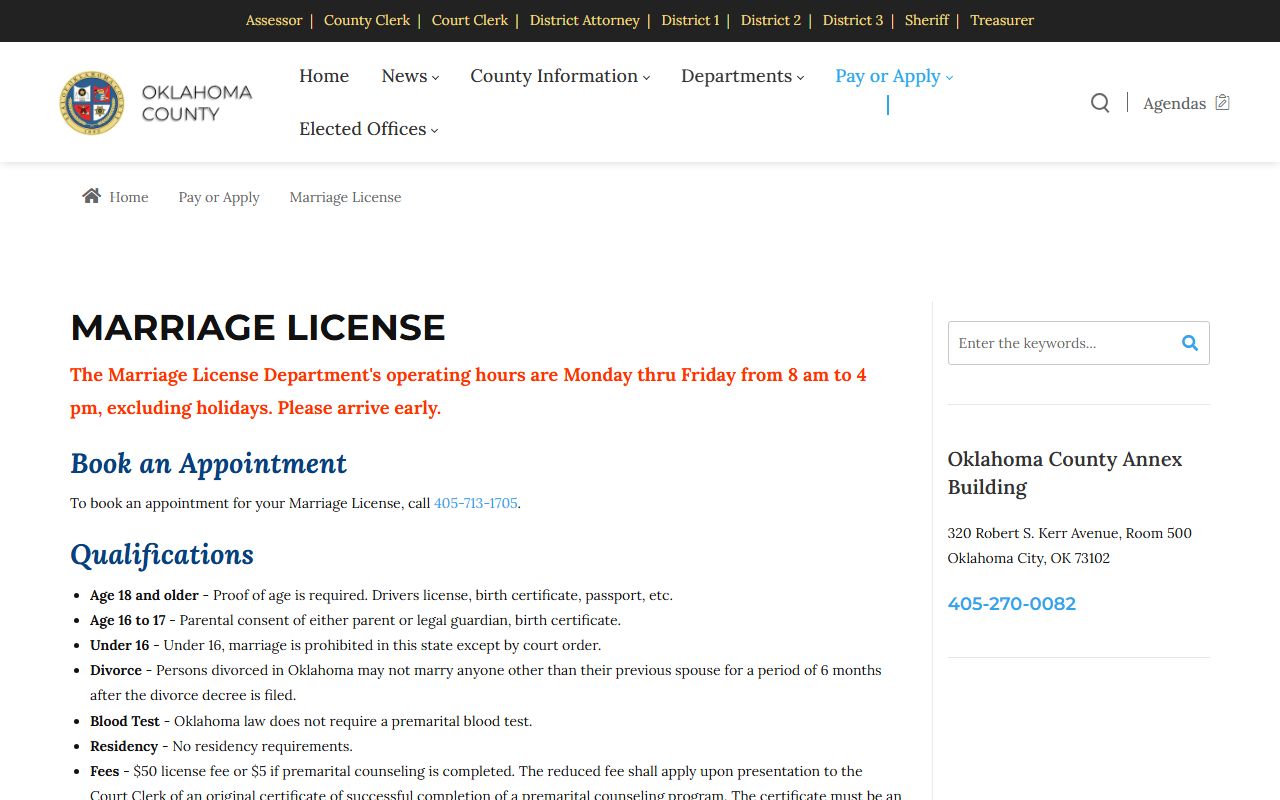
Task: Click the 320 Robert S. Kerr Avenue address
Action: pos(1070,533)
